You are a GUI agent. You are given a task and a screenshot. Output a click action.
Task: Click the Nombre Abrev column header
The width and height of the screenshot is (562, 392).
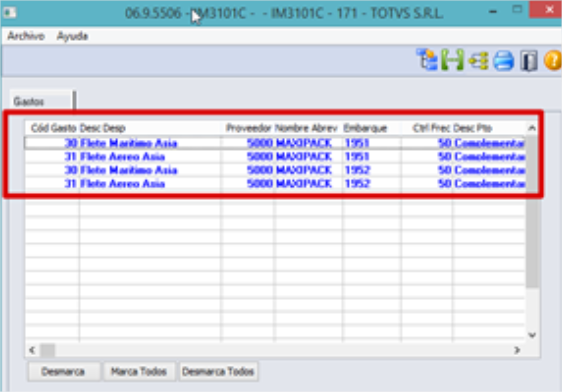[308, 128]
